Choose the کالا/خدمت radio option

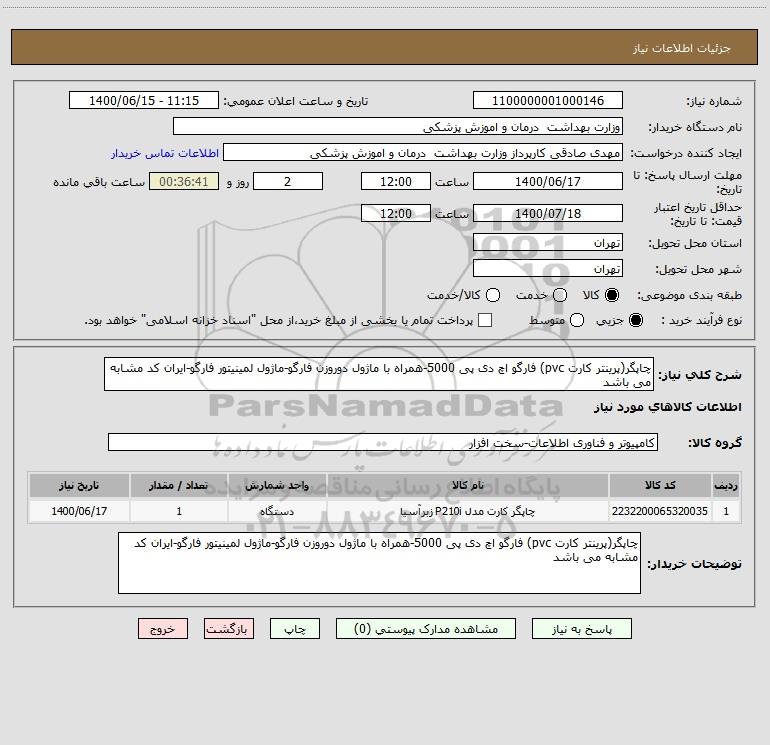click(490, 295)
